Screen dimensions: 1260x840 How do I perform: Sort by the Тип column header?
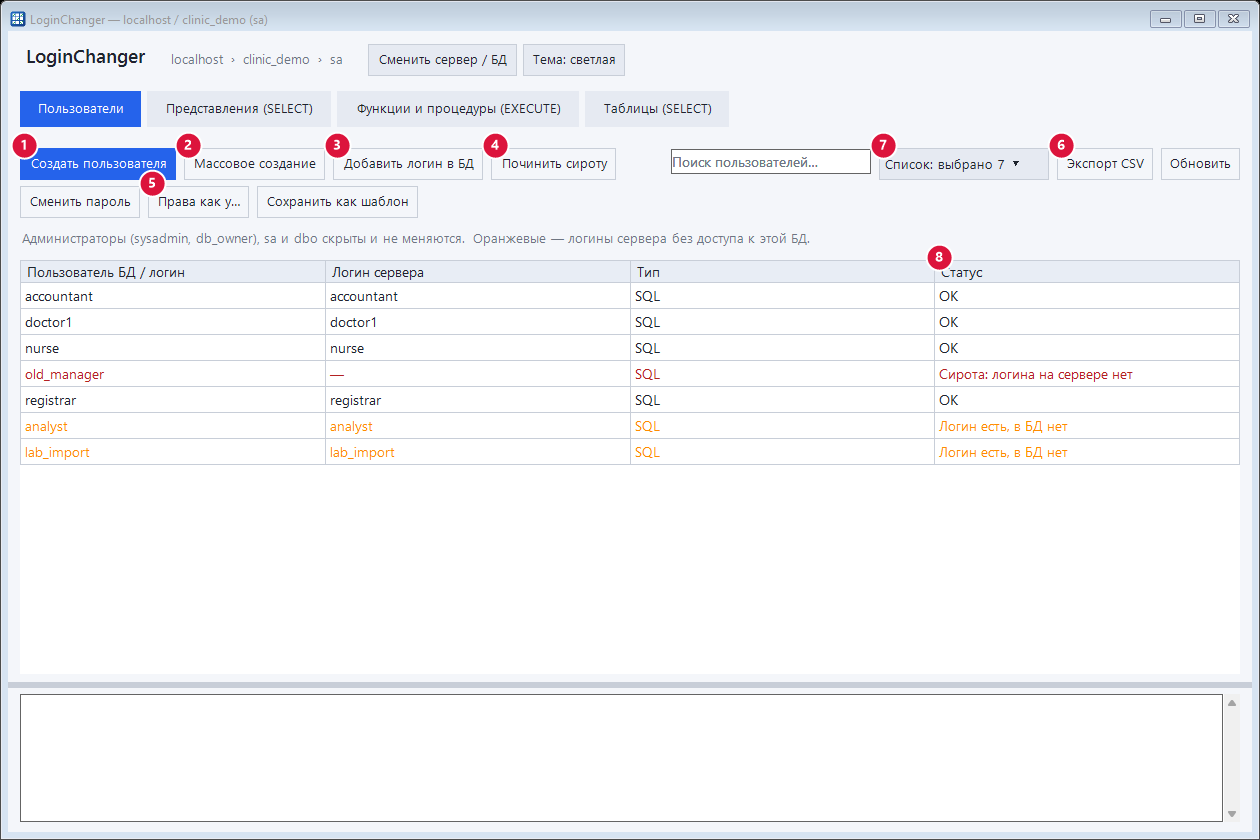click(x=782, y=272)
